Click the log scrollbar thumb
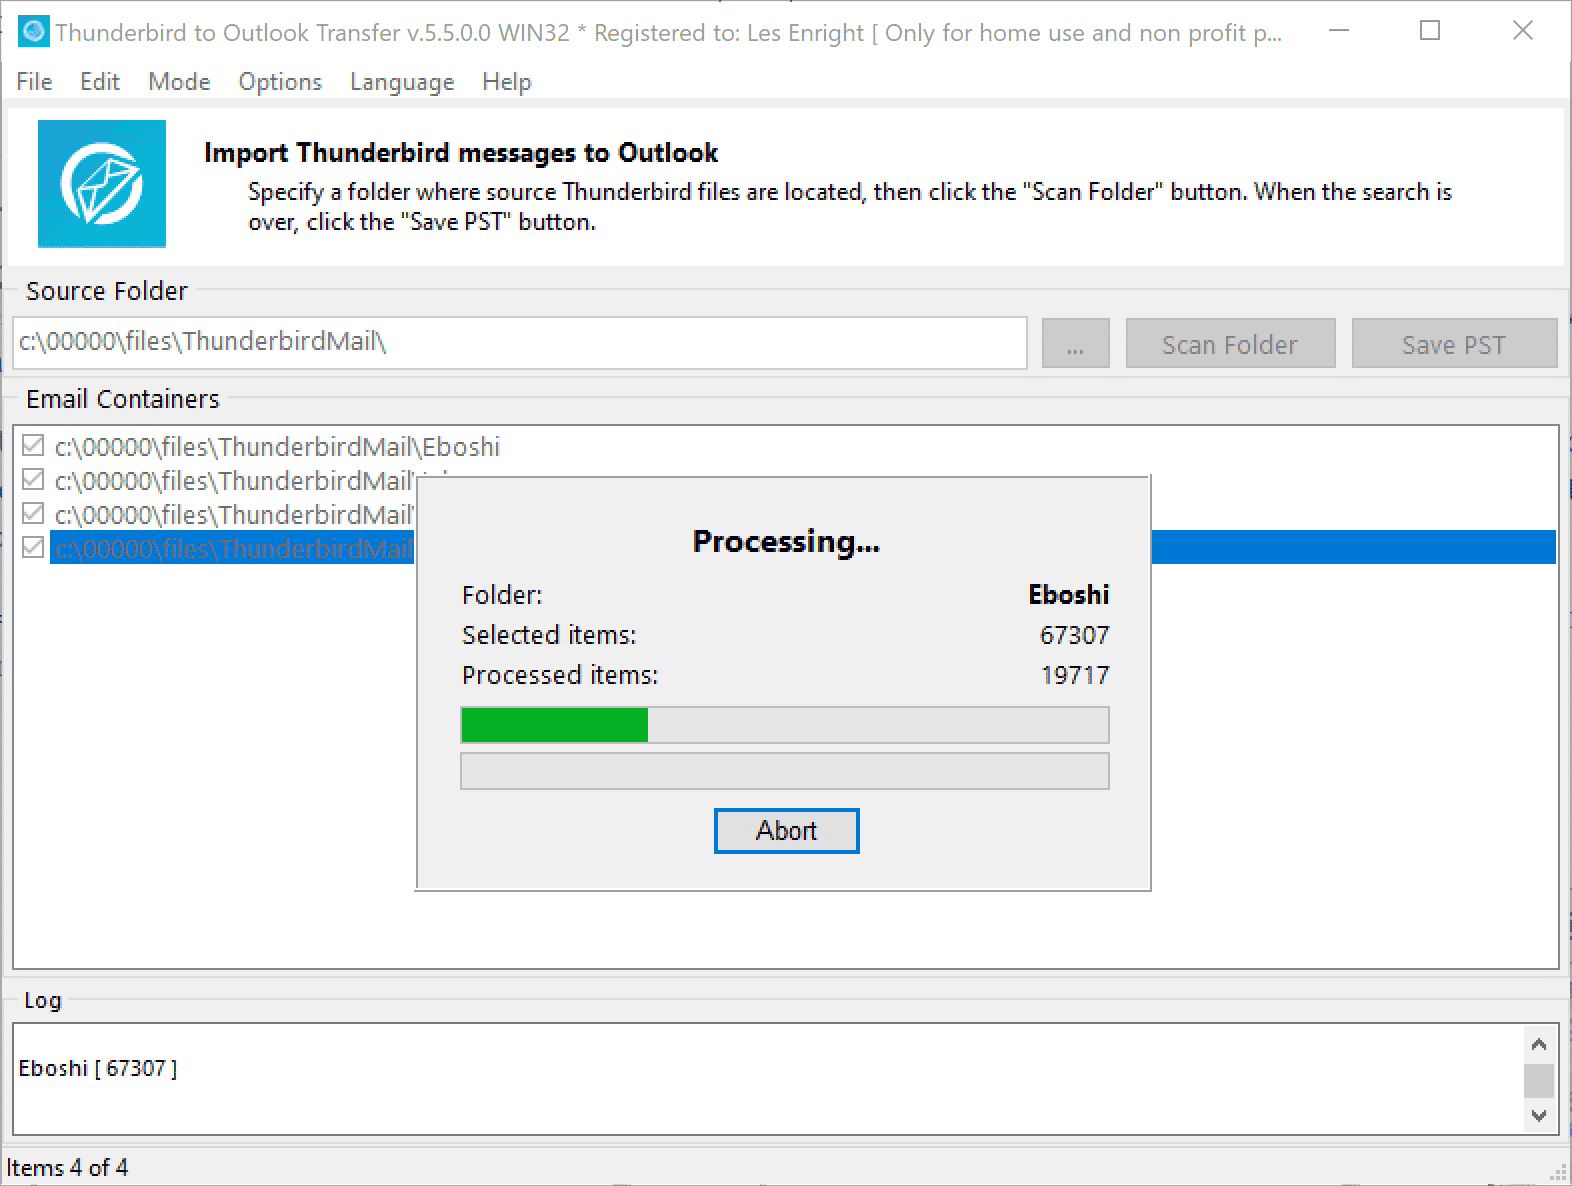The height and width of the screenshot is (1186, 1572). pos(1539,1081)
